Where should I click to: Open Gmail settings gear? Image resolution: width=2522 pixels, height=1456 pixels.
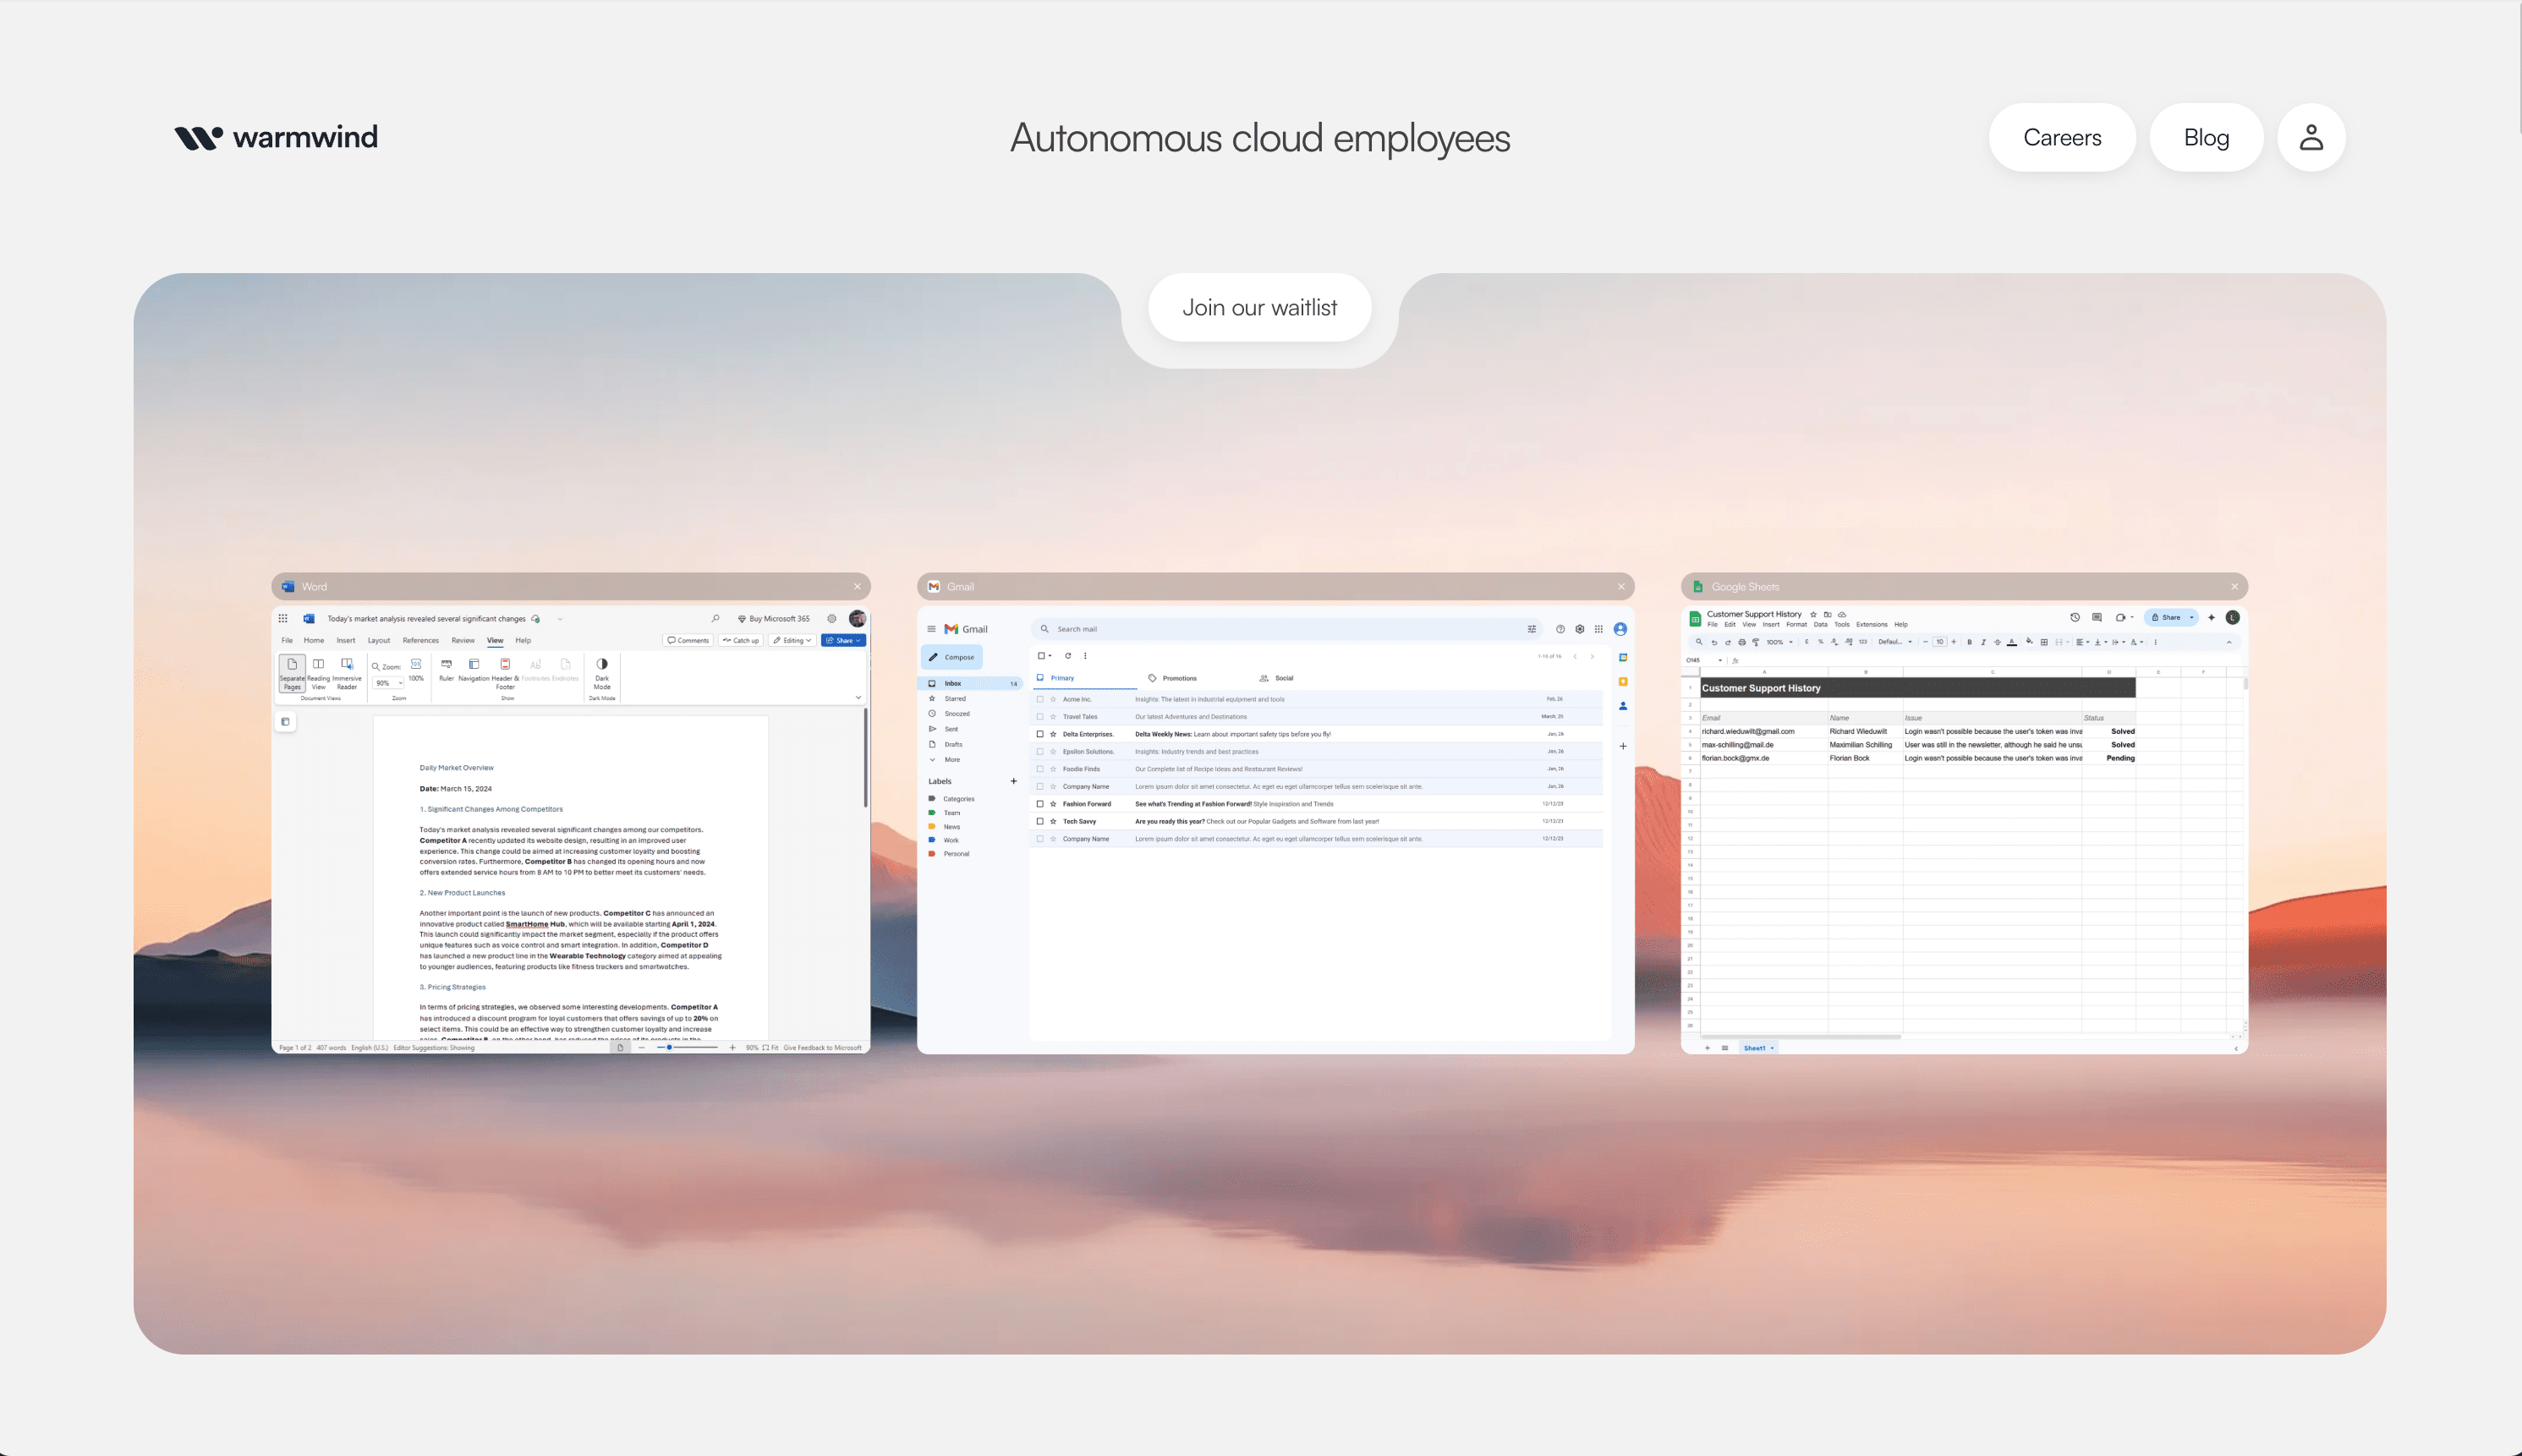point(1579,629)
